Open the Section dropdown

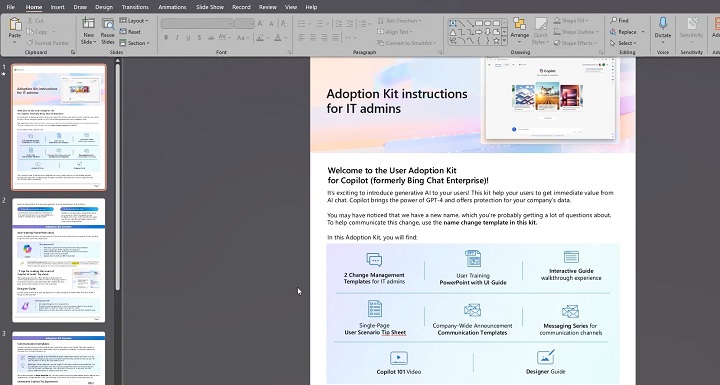pyautogui.click(x=135, y=43)
